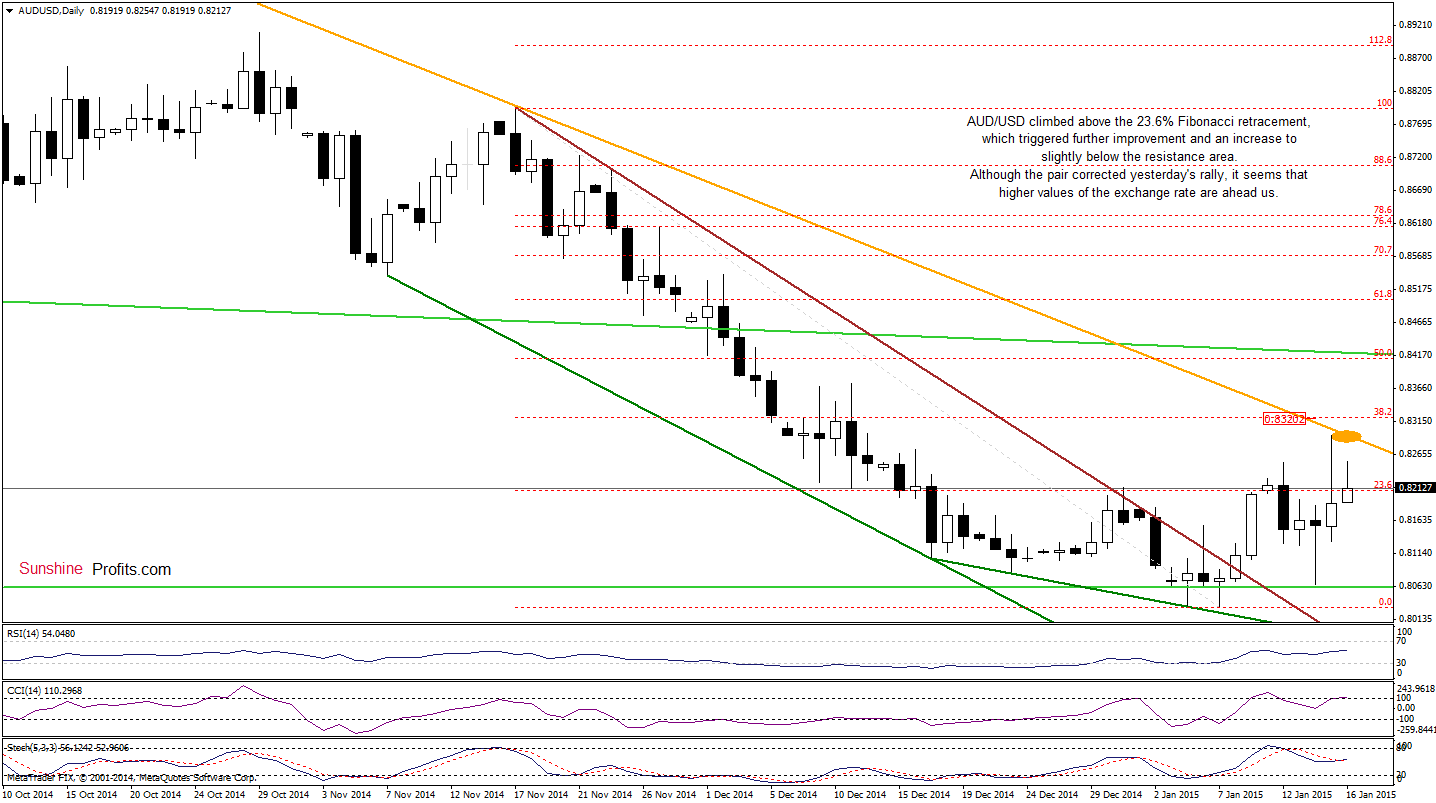The width and height of the screenshot is (1436, 803).
Task: Click the 88.6 Fibonacci level label
Action: click(1383, 159)
